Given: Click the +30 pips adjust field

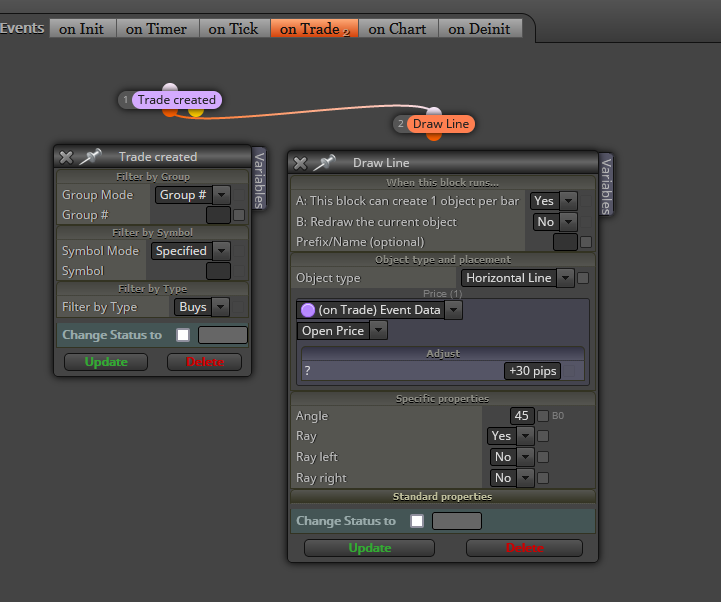Looking at the screenshot, I should [532, 371].
